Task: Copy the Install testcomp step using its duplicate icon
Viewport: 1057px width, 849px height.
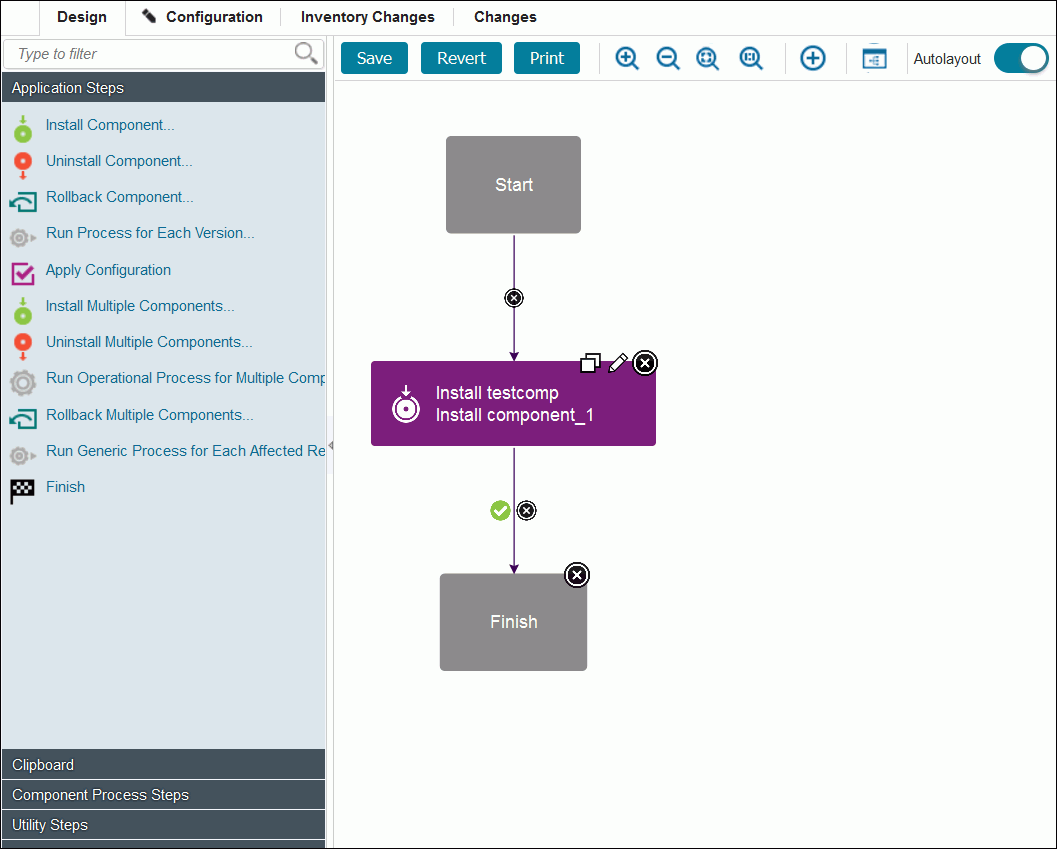Action: coord(591,363)
